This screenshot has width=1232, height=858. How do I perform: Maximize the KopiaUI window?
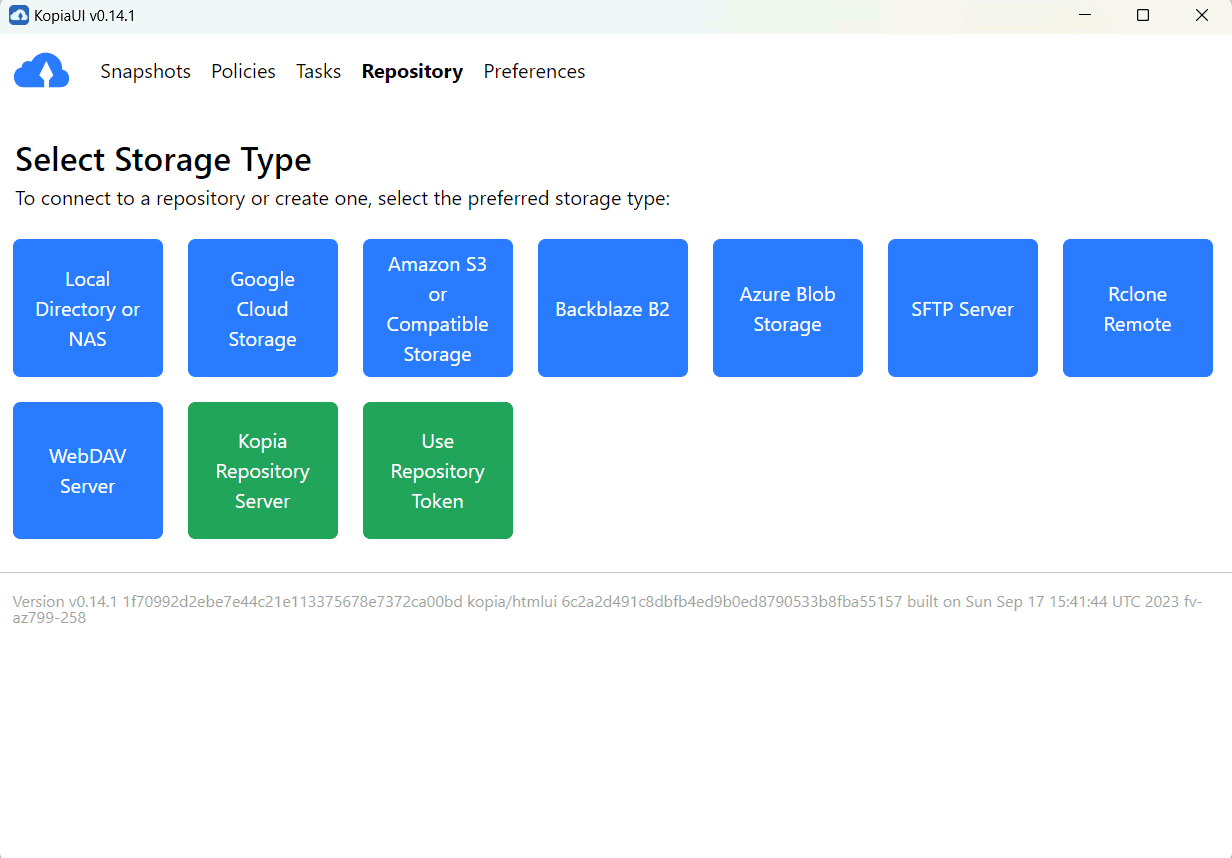(1143, 16)
